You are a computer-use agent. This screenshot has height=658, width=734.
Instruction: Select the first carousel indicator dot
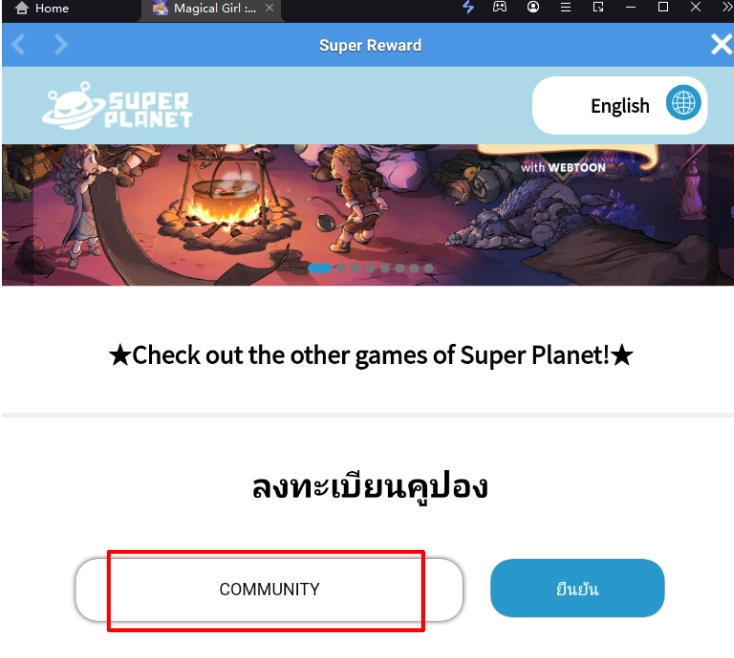tap(320, 268)
